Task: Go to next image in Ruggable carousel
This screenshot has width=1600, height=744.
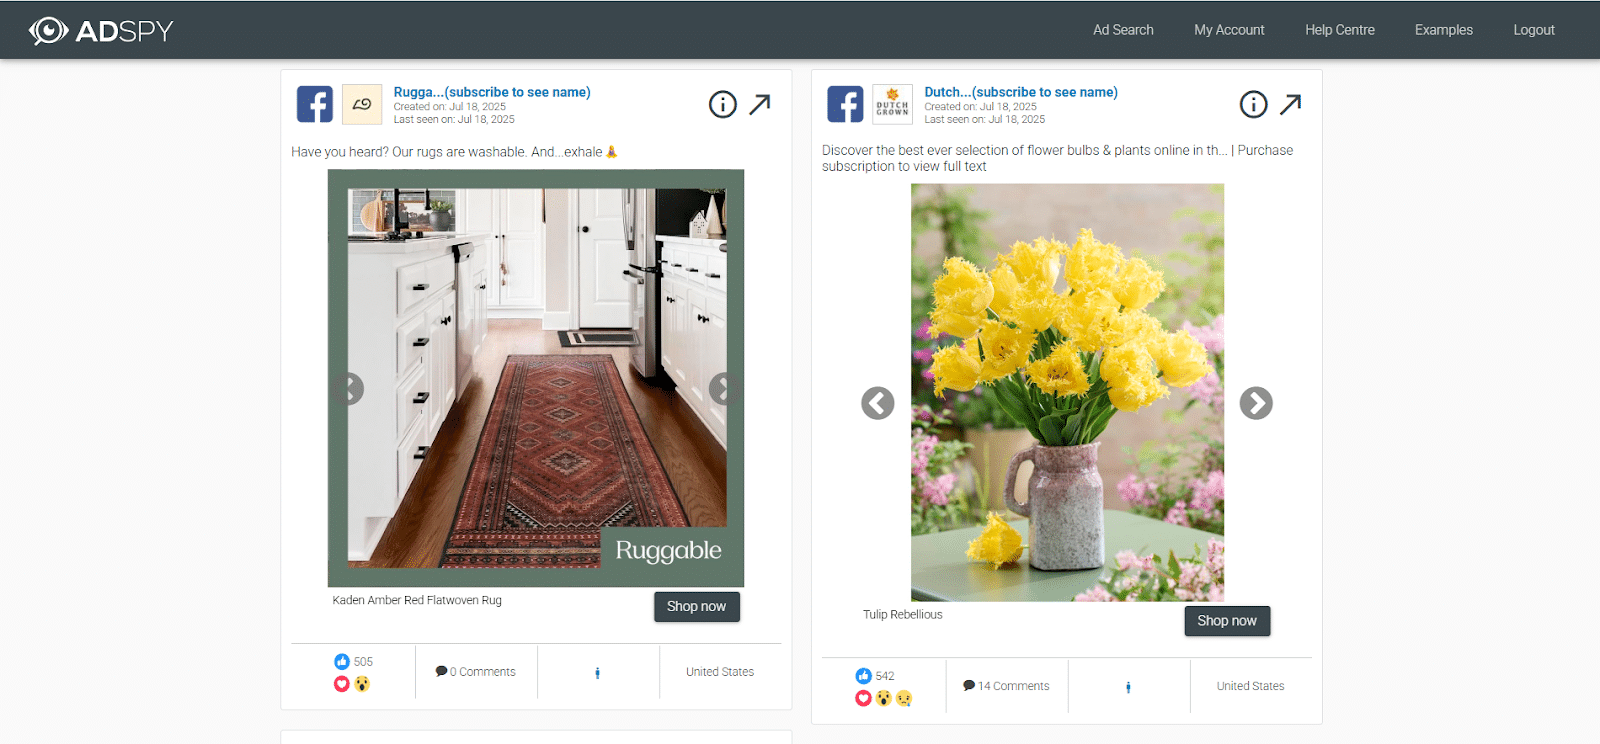Action: [723, 388]
